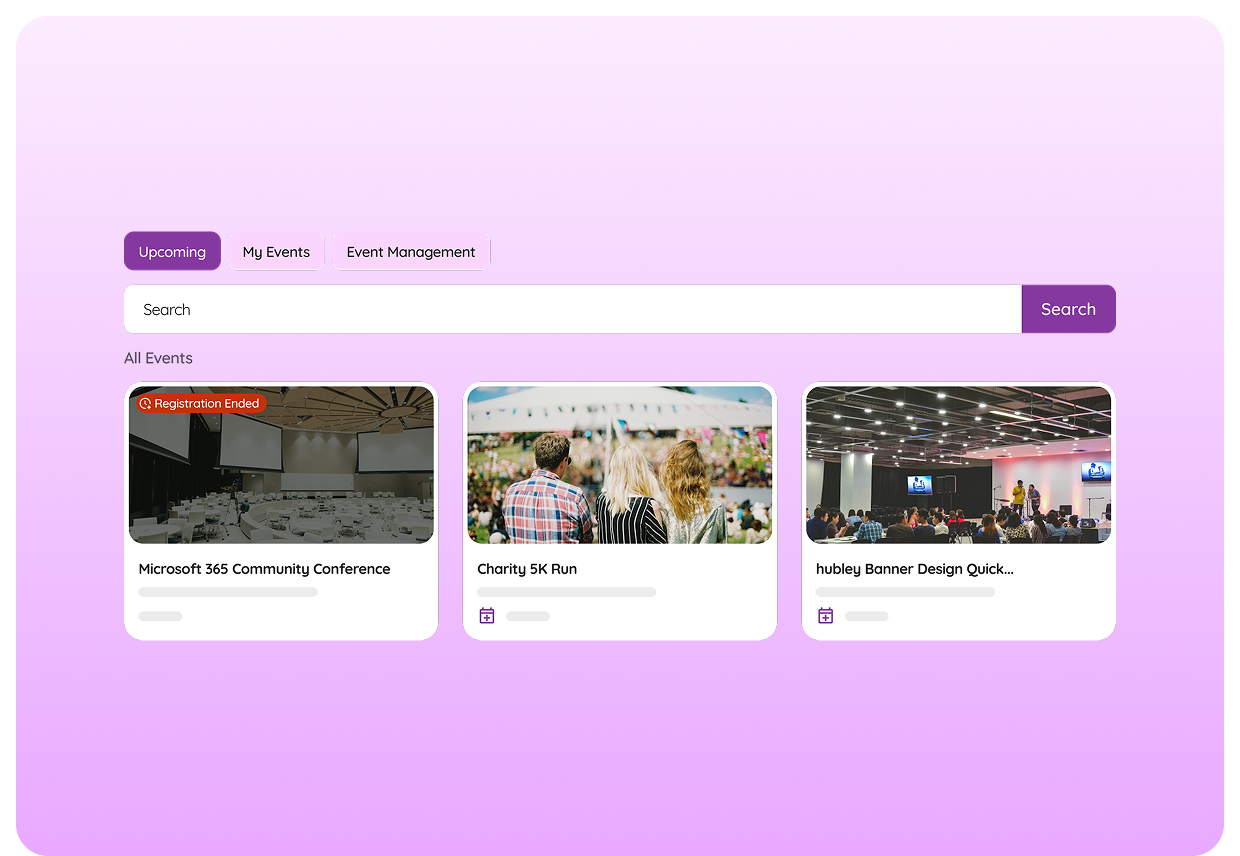Viewport: 1240px width, 856px height.
Task: Open Microsoft 365 Community Conference thumbnail
Action: (x=281, y=465)
